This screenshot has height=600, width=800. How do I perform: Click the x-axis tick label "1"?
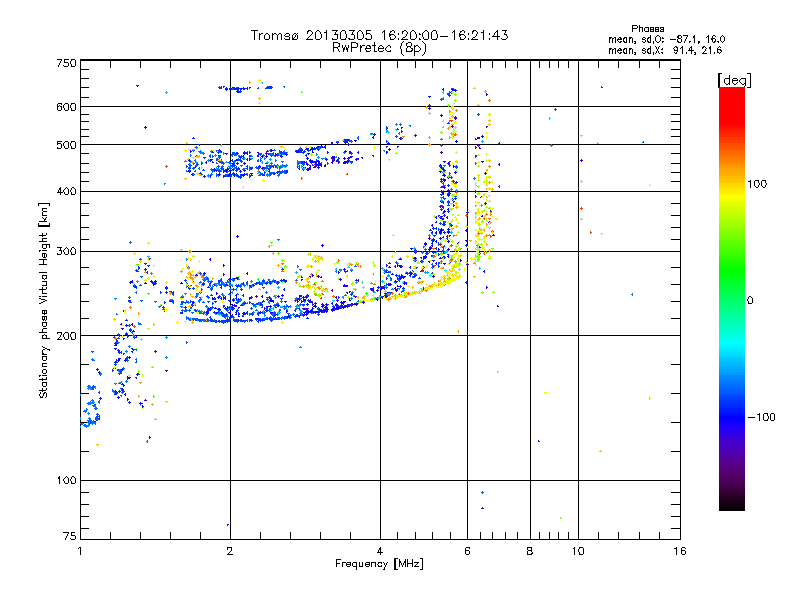pos(80,551)
